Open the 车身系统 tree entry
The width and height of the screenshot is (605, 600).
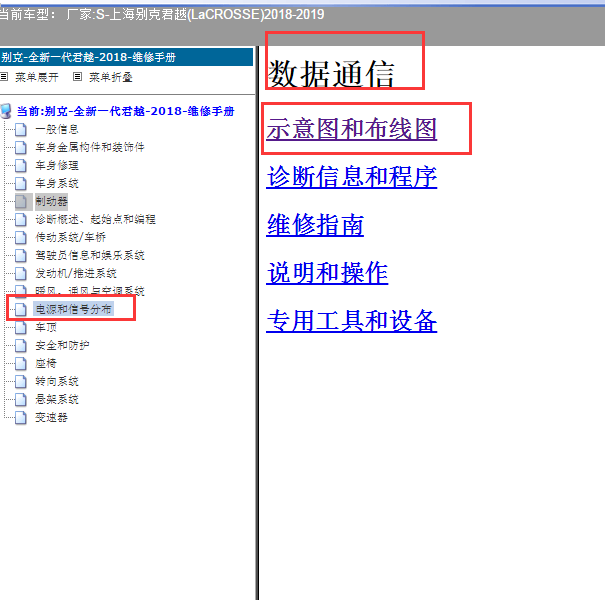tap(57, 183)
